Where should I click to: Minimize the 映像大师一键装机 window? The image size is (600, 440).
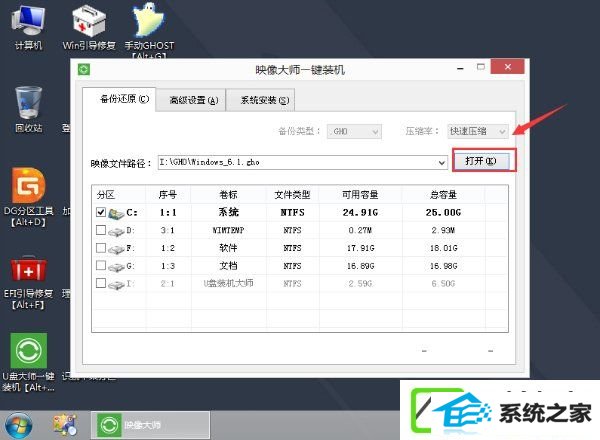click(x=460, y=68)
